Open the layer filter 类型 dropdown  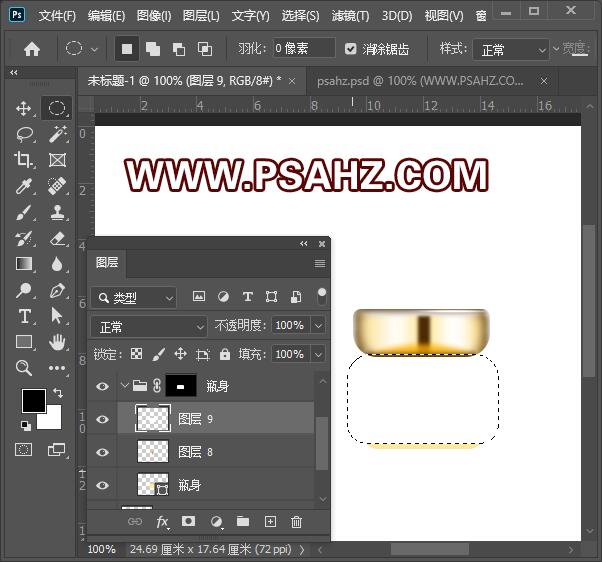click(134, 297)
